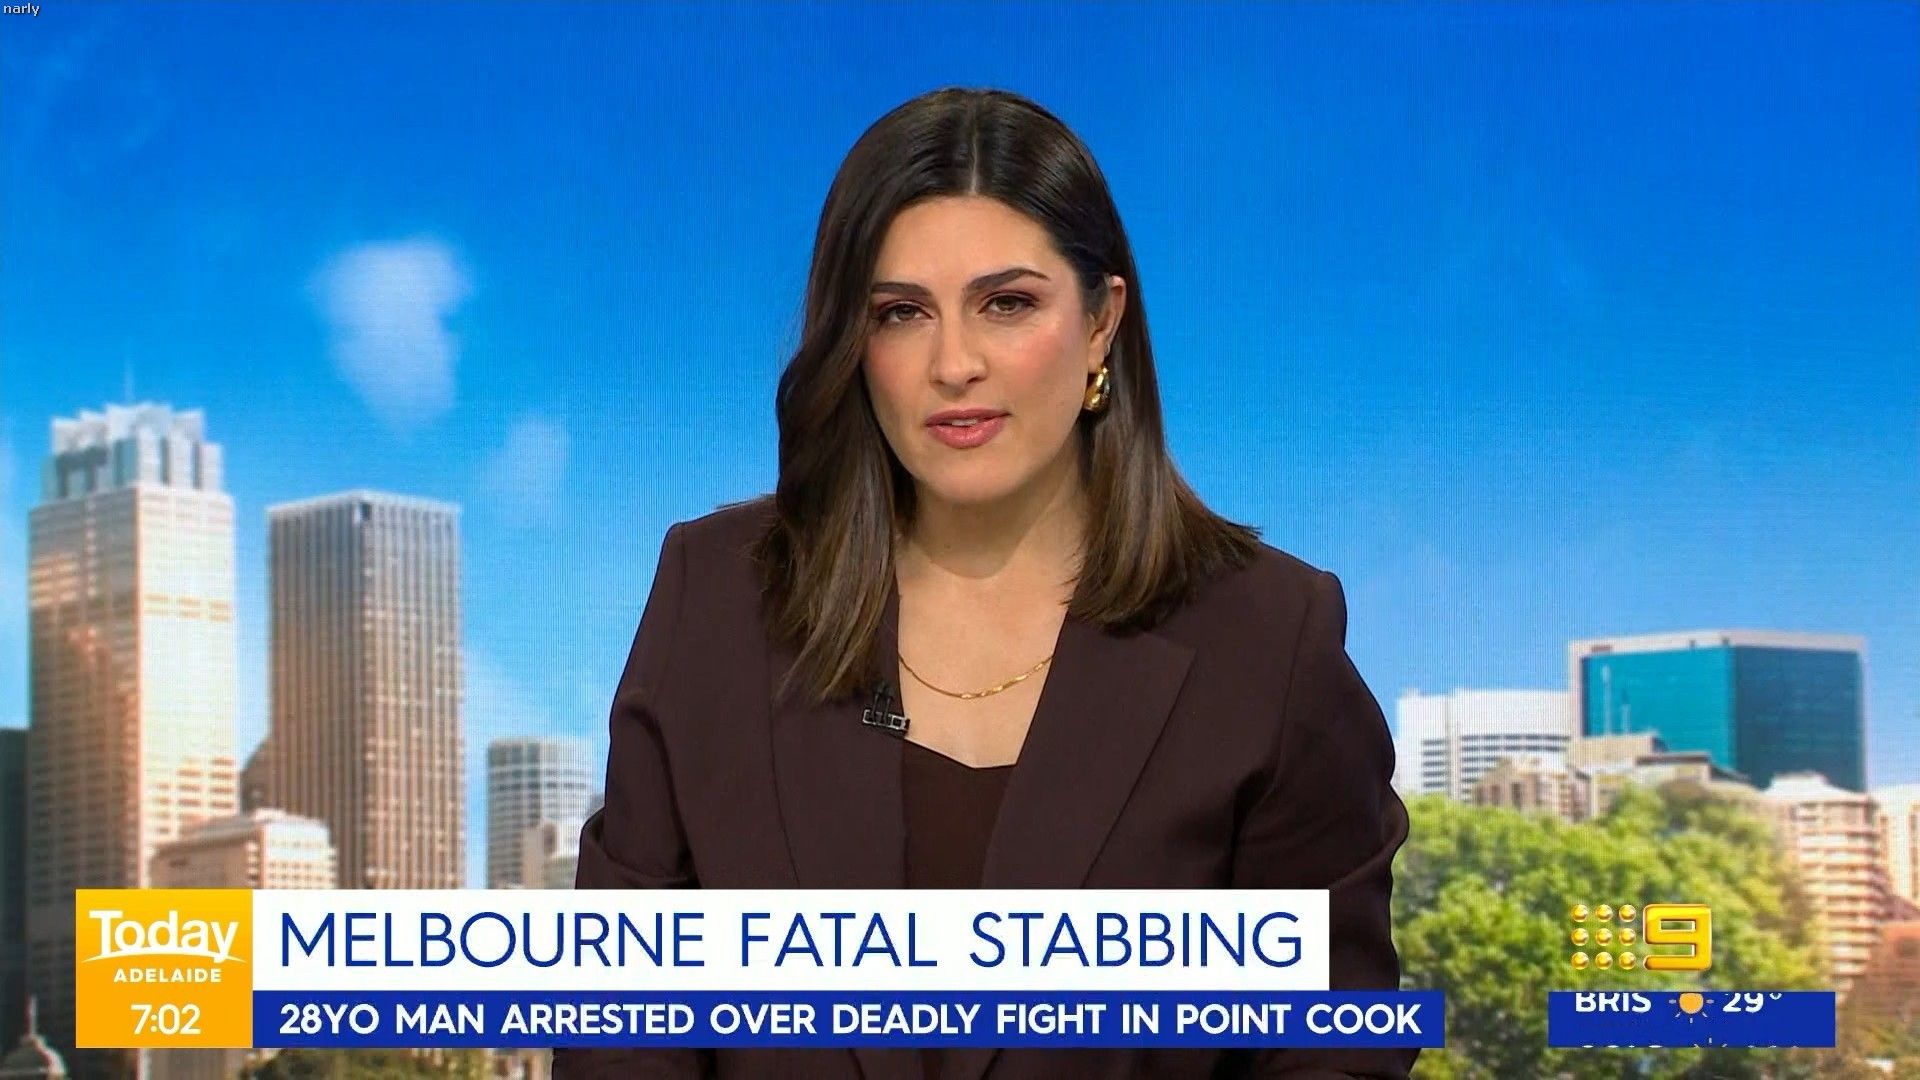Click the MELBOURNE FATAL STABBING headline banner

point(790,938)
